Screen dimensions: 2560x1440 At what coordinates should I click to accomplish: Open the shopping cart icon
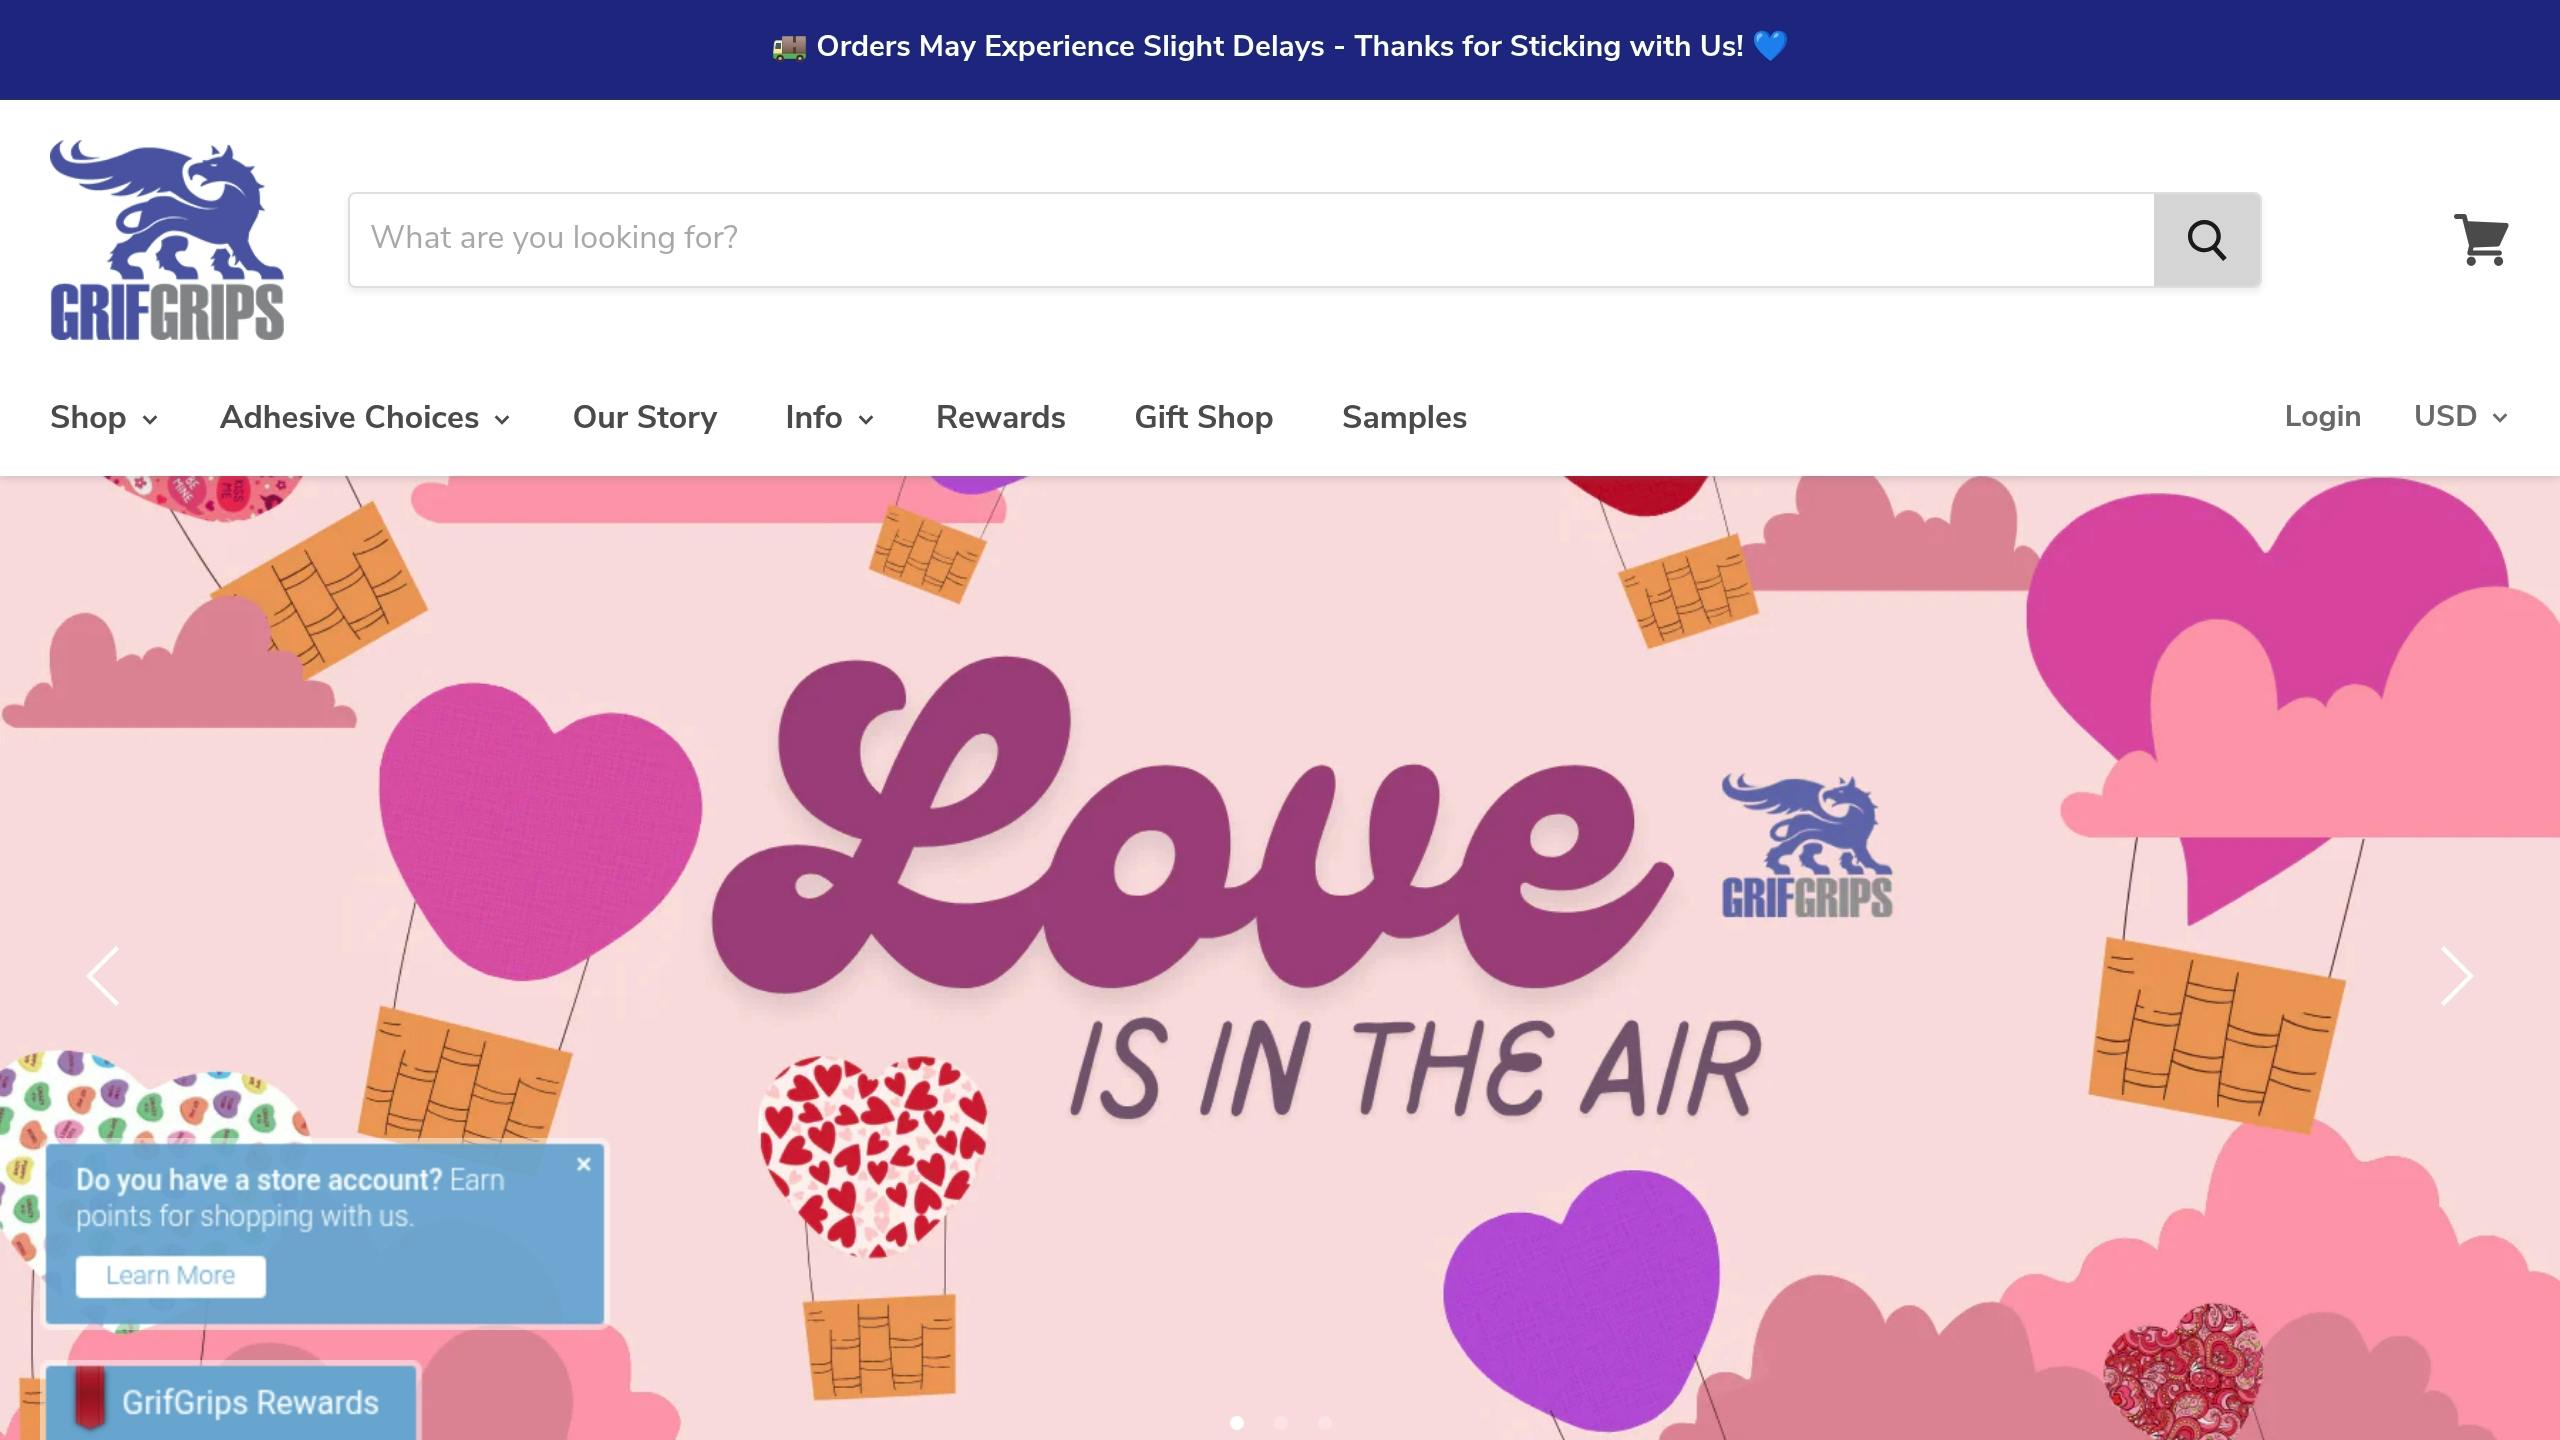pyautogui.click(x=2481, y=240)
